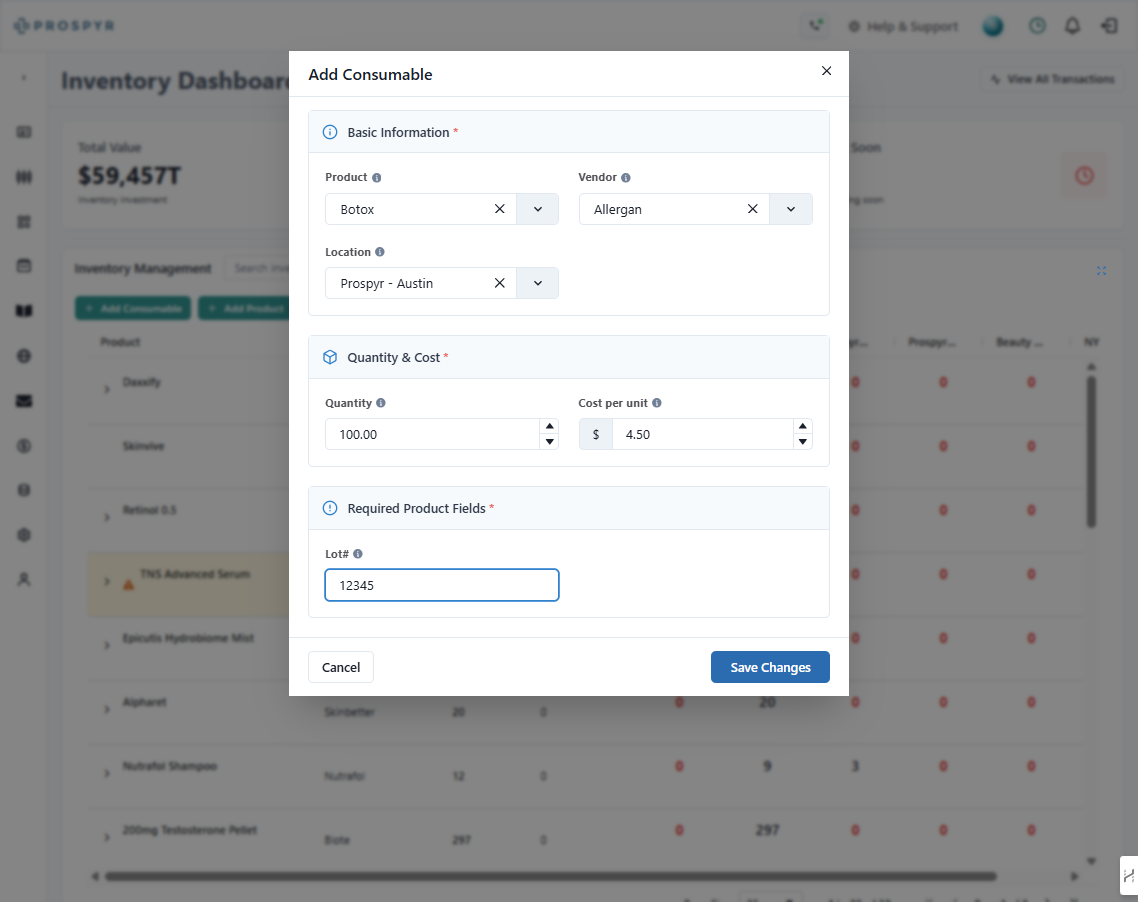1138x902 pixels.
Task: Expand the TNS Advanced Serum row
Action: coord(107,581)
